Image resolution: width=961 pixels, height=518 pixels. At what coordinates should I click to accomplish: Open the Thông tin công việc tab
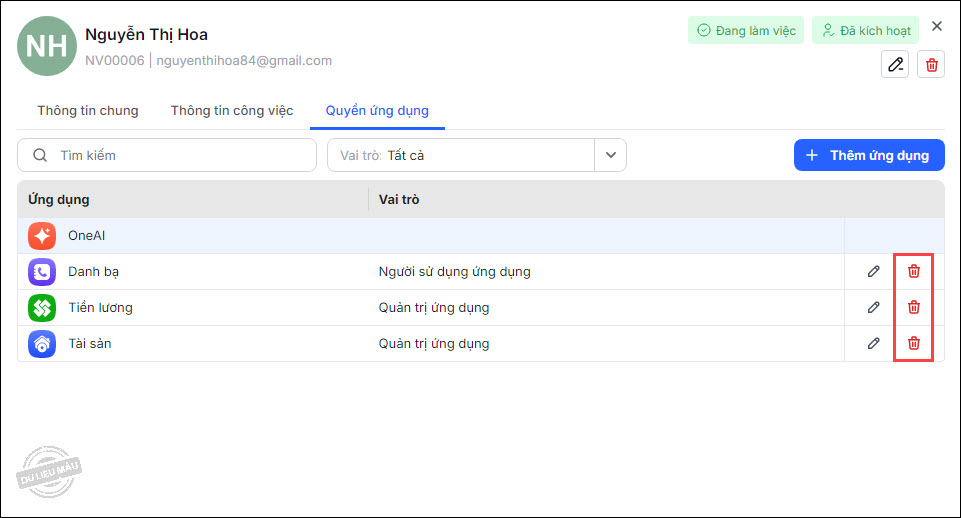coord(232,110)
